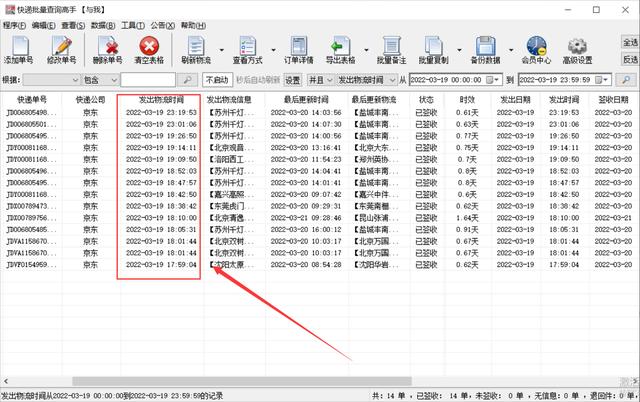The height and width of the screenshot is (402, 640).
Task: Open the start date calendar picker
Action: (493, 80)
